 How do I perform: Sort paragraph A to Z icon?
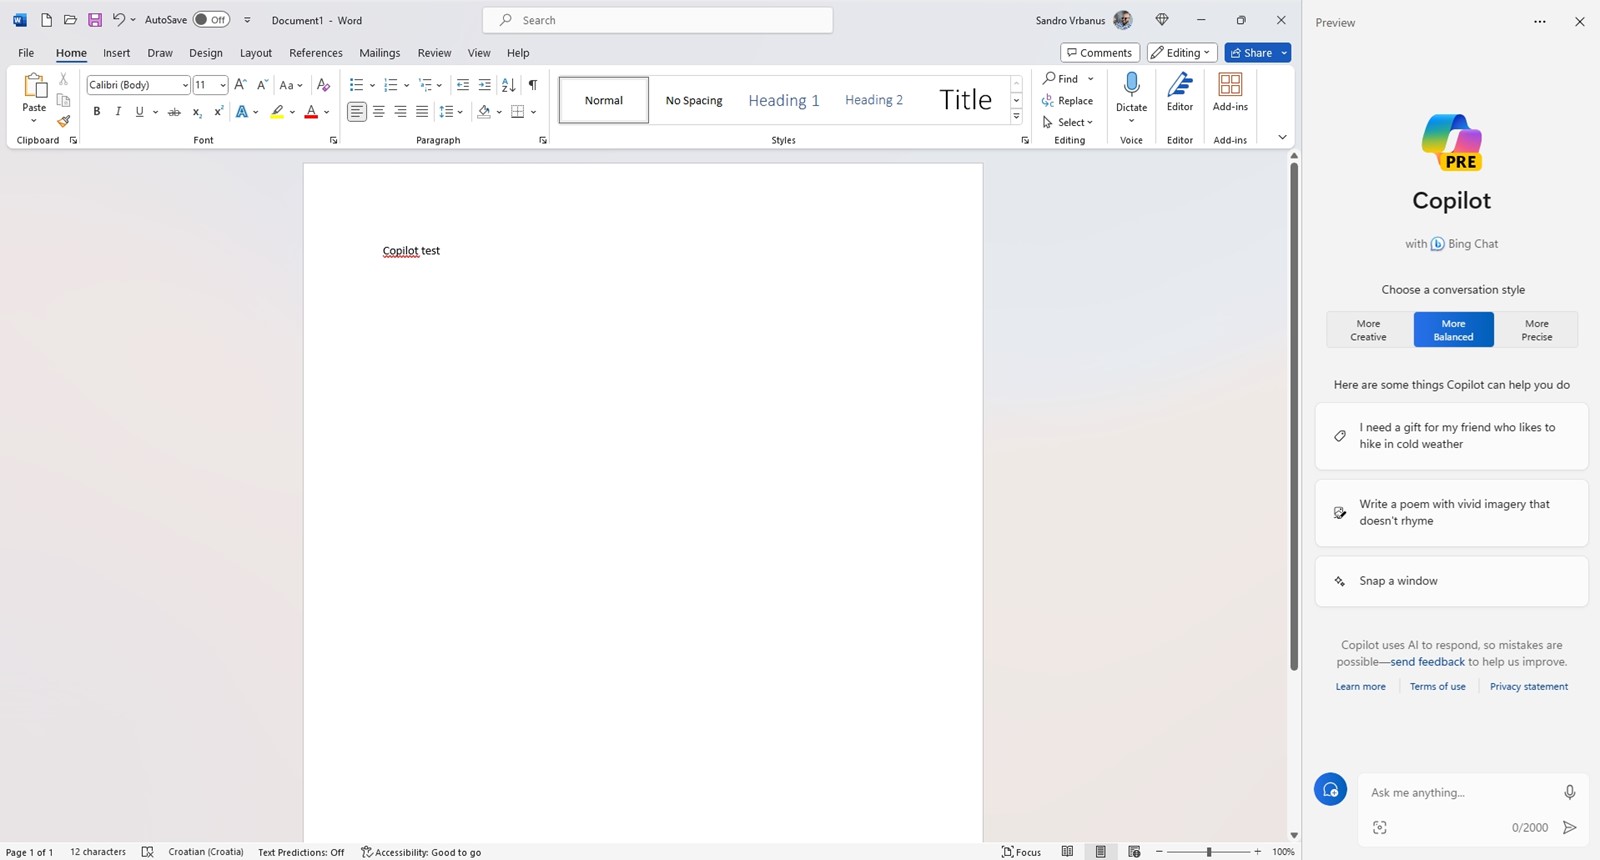coord(508,85)
